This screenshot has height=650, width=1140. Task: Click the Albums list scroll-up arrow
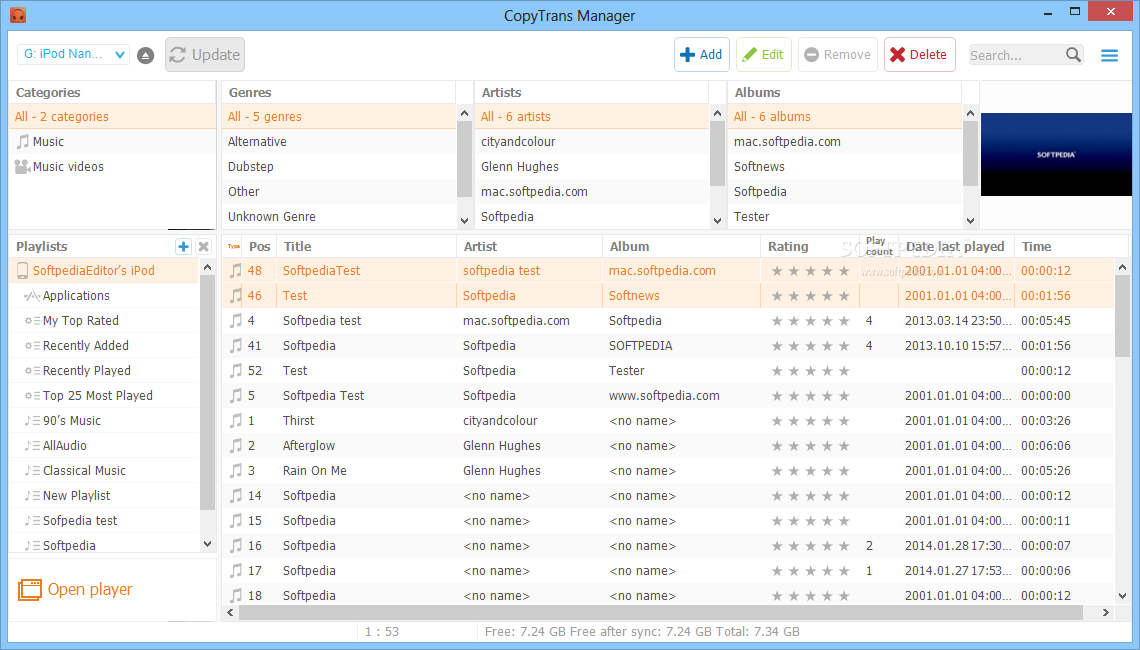point(971,113)
